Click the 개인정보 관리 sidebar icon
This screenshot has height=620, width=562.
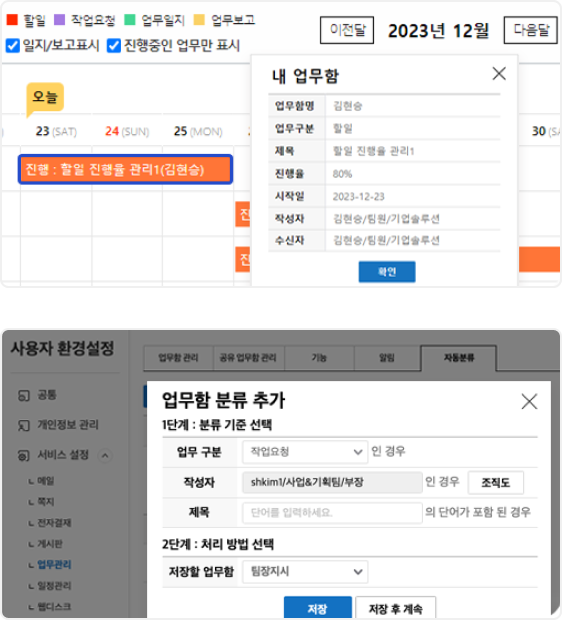[x=24, y=425]
